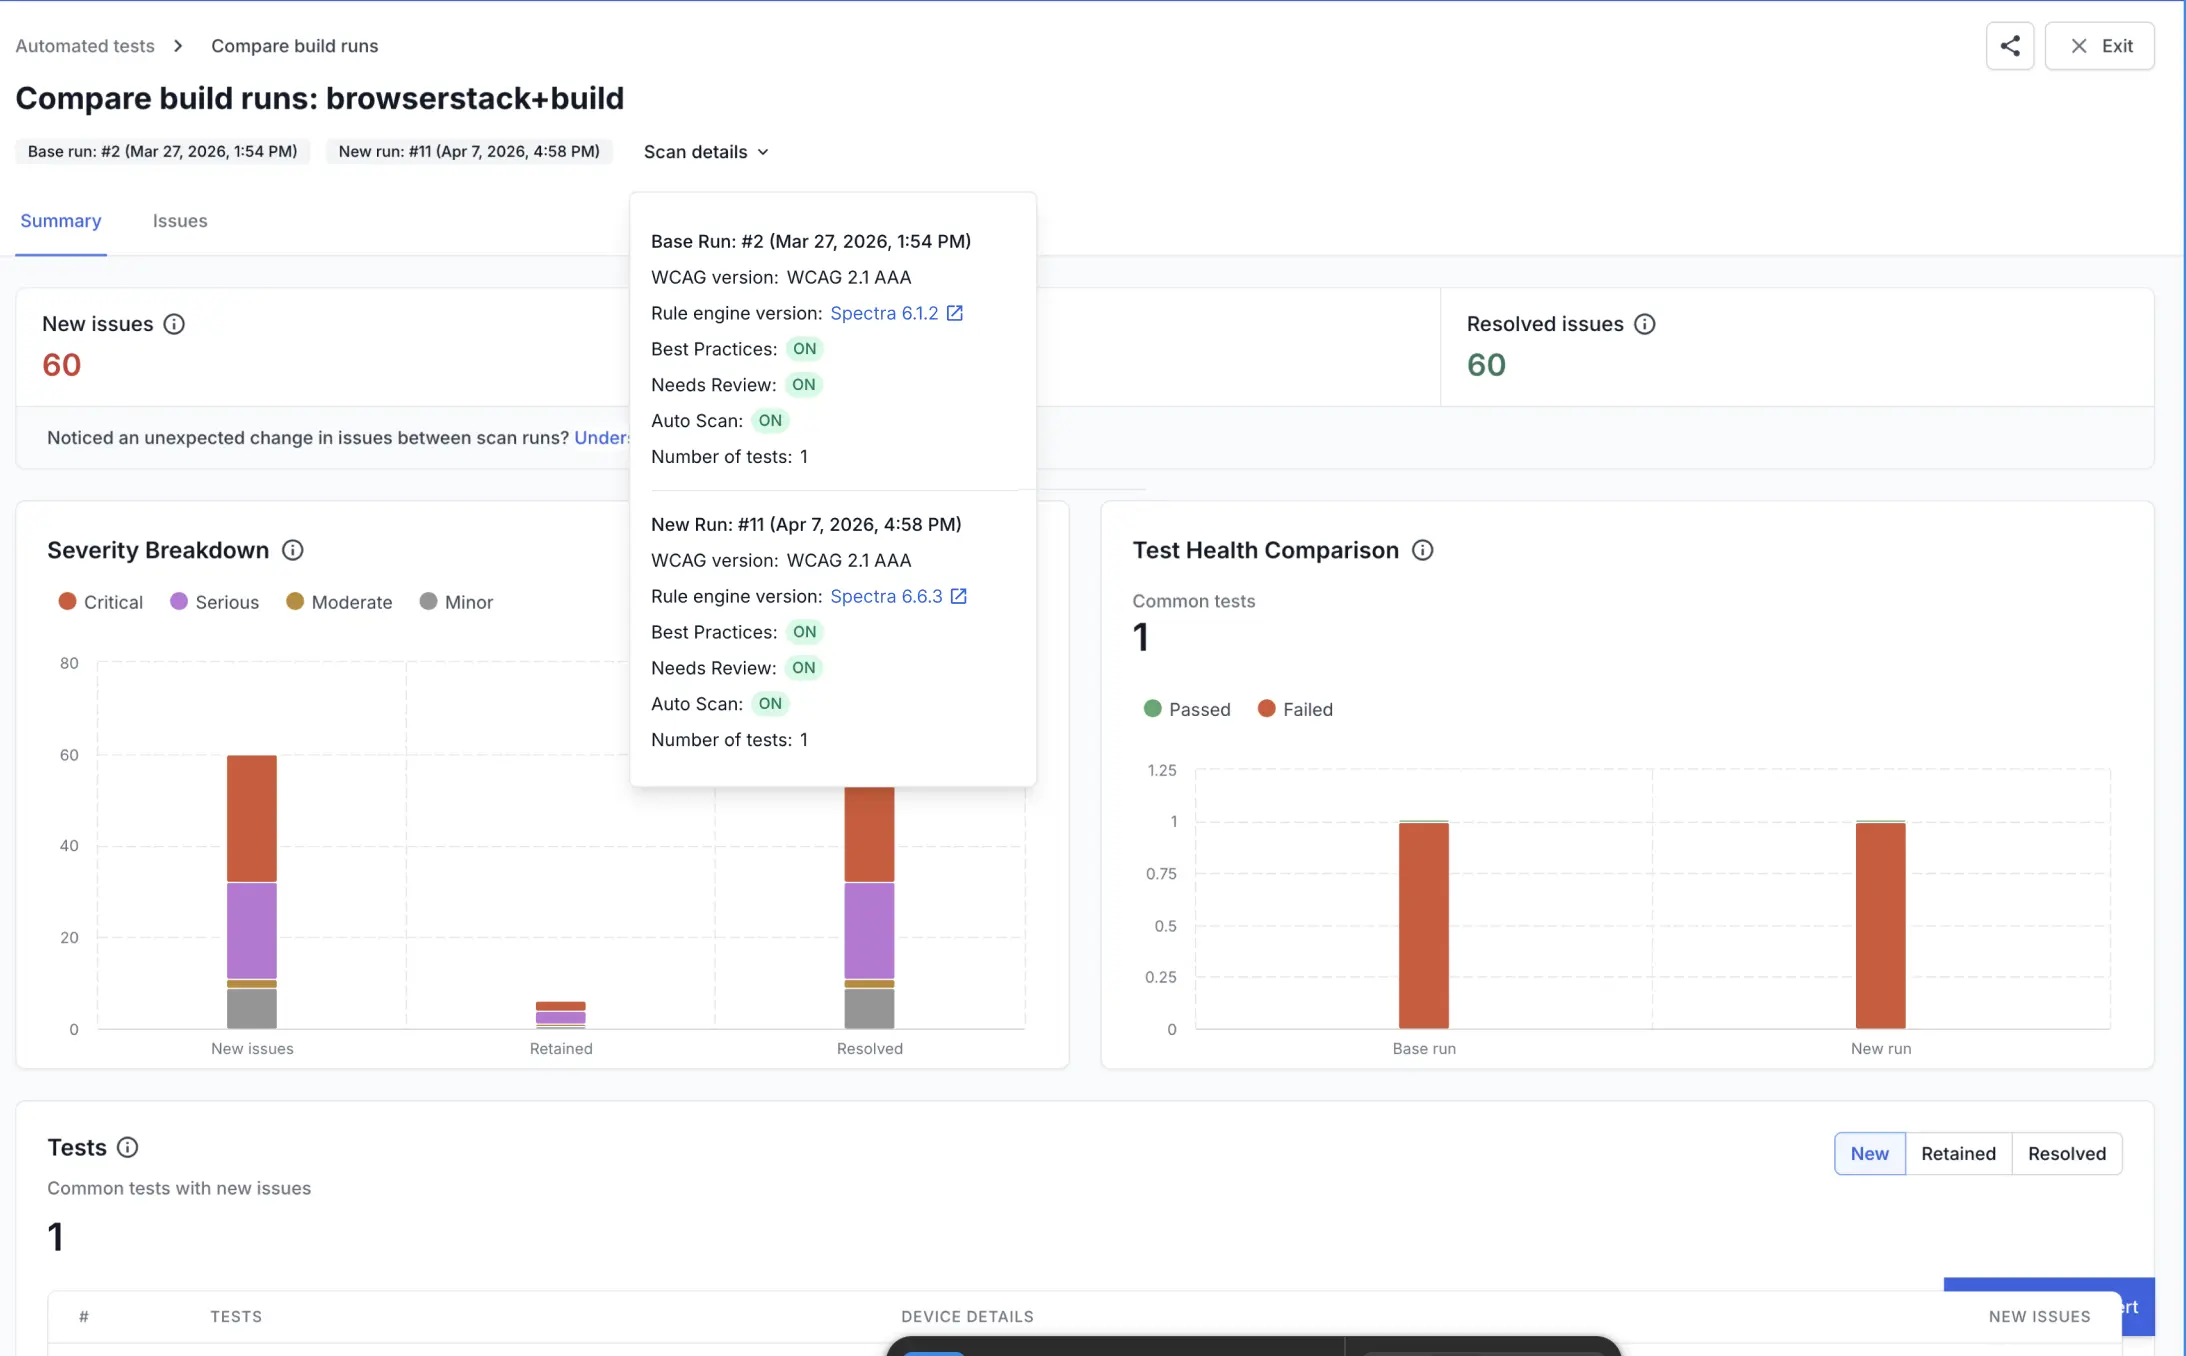Click the New issues info icon
The width and height of the screenshot is (2186, 1356).
point(174,324)
